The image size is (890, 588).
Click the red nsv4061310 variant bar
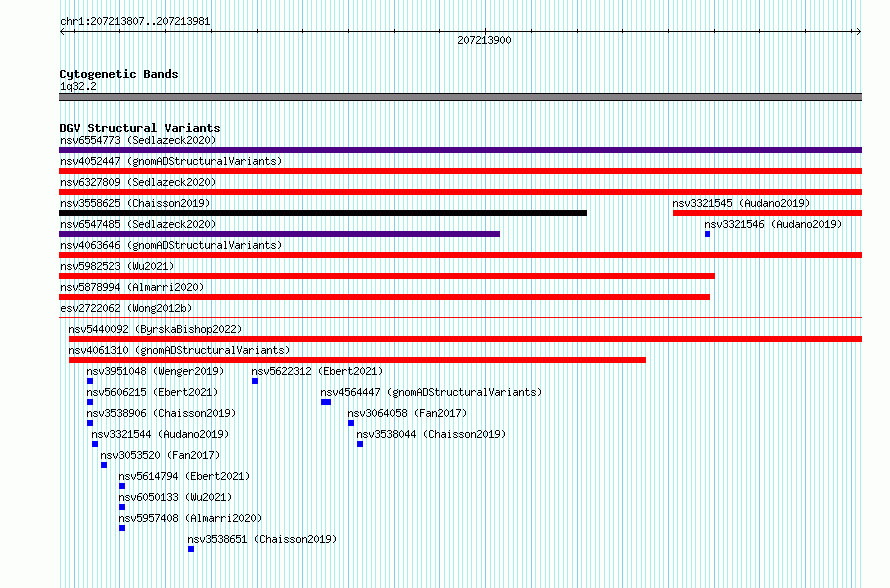[x=357, y=360]
